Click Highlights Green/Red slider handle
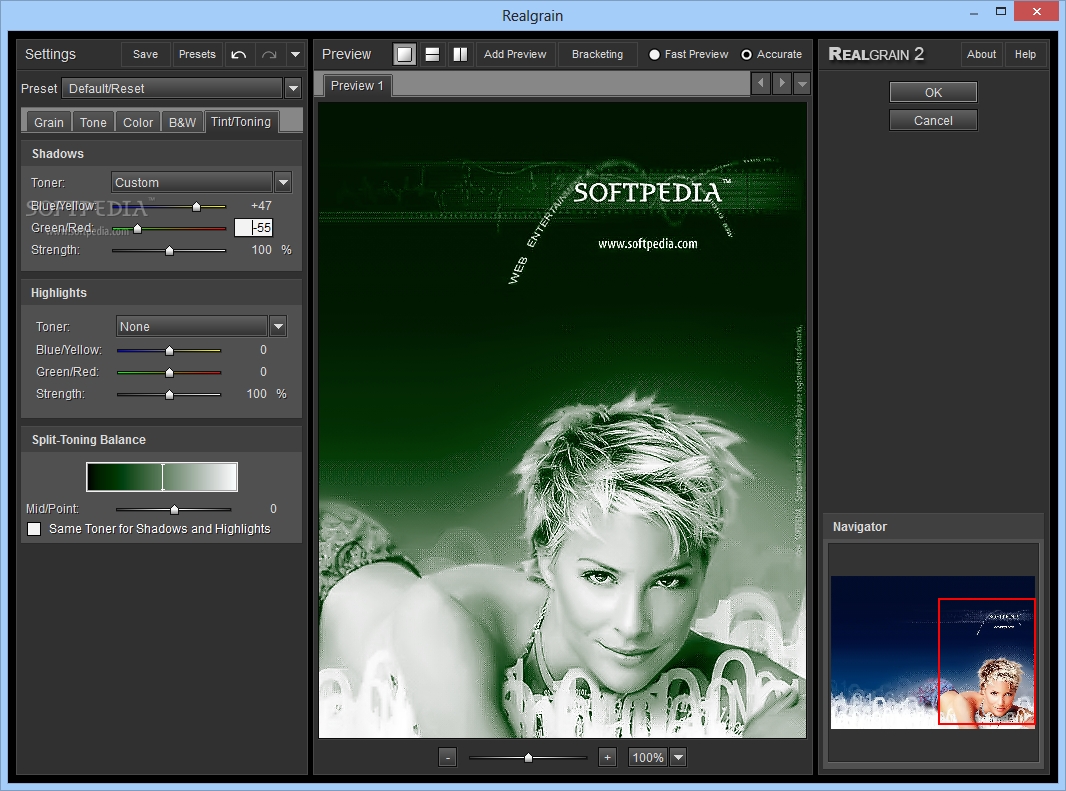The image size is (1066, 791). pyautogui.click(x=169, y=372)
